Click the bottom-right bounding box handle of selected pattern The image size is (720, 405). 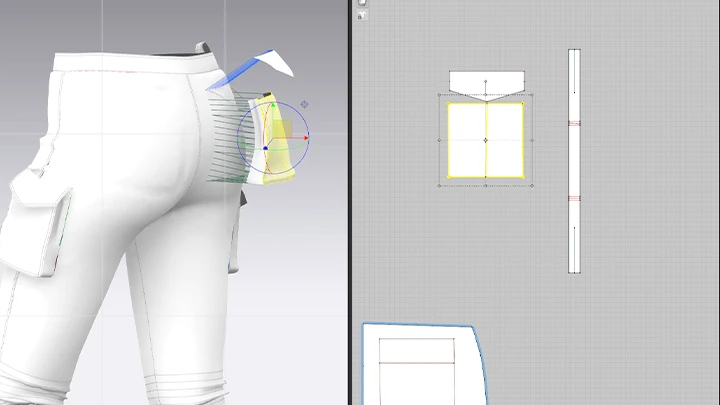[532, 186]
